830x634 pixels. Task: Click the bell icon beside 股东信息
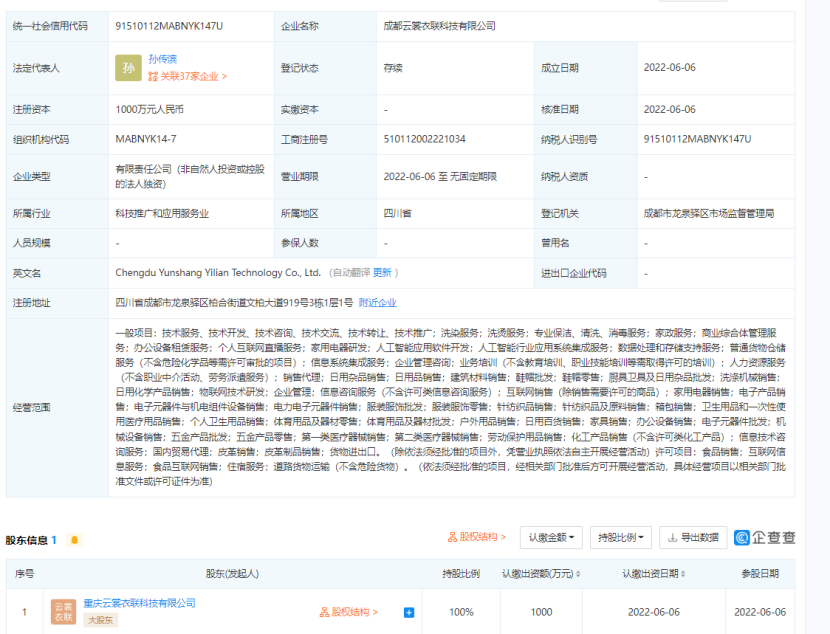point(74,540)
